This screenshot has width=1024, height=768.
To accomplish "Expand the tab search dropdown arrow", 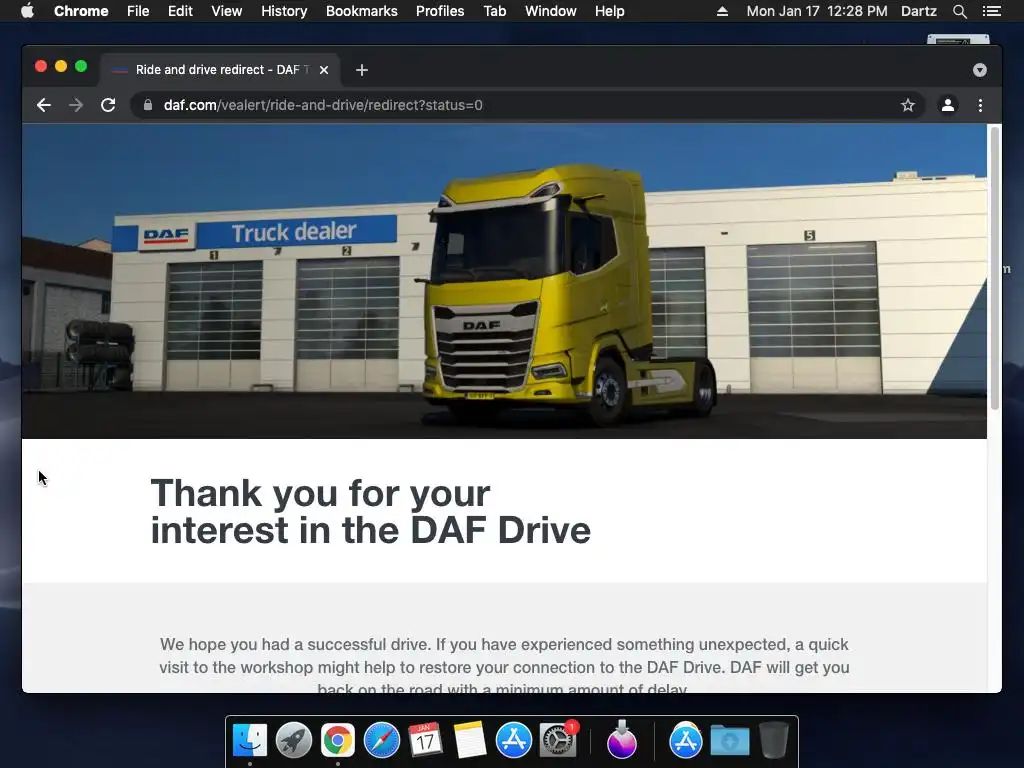I will (980, 70).
